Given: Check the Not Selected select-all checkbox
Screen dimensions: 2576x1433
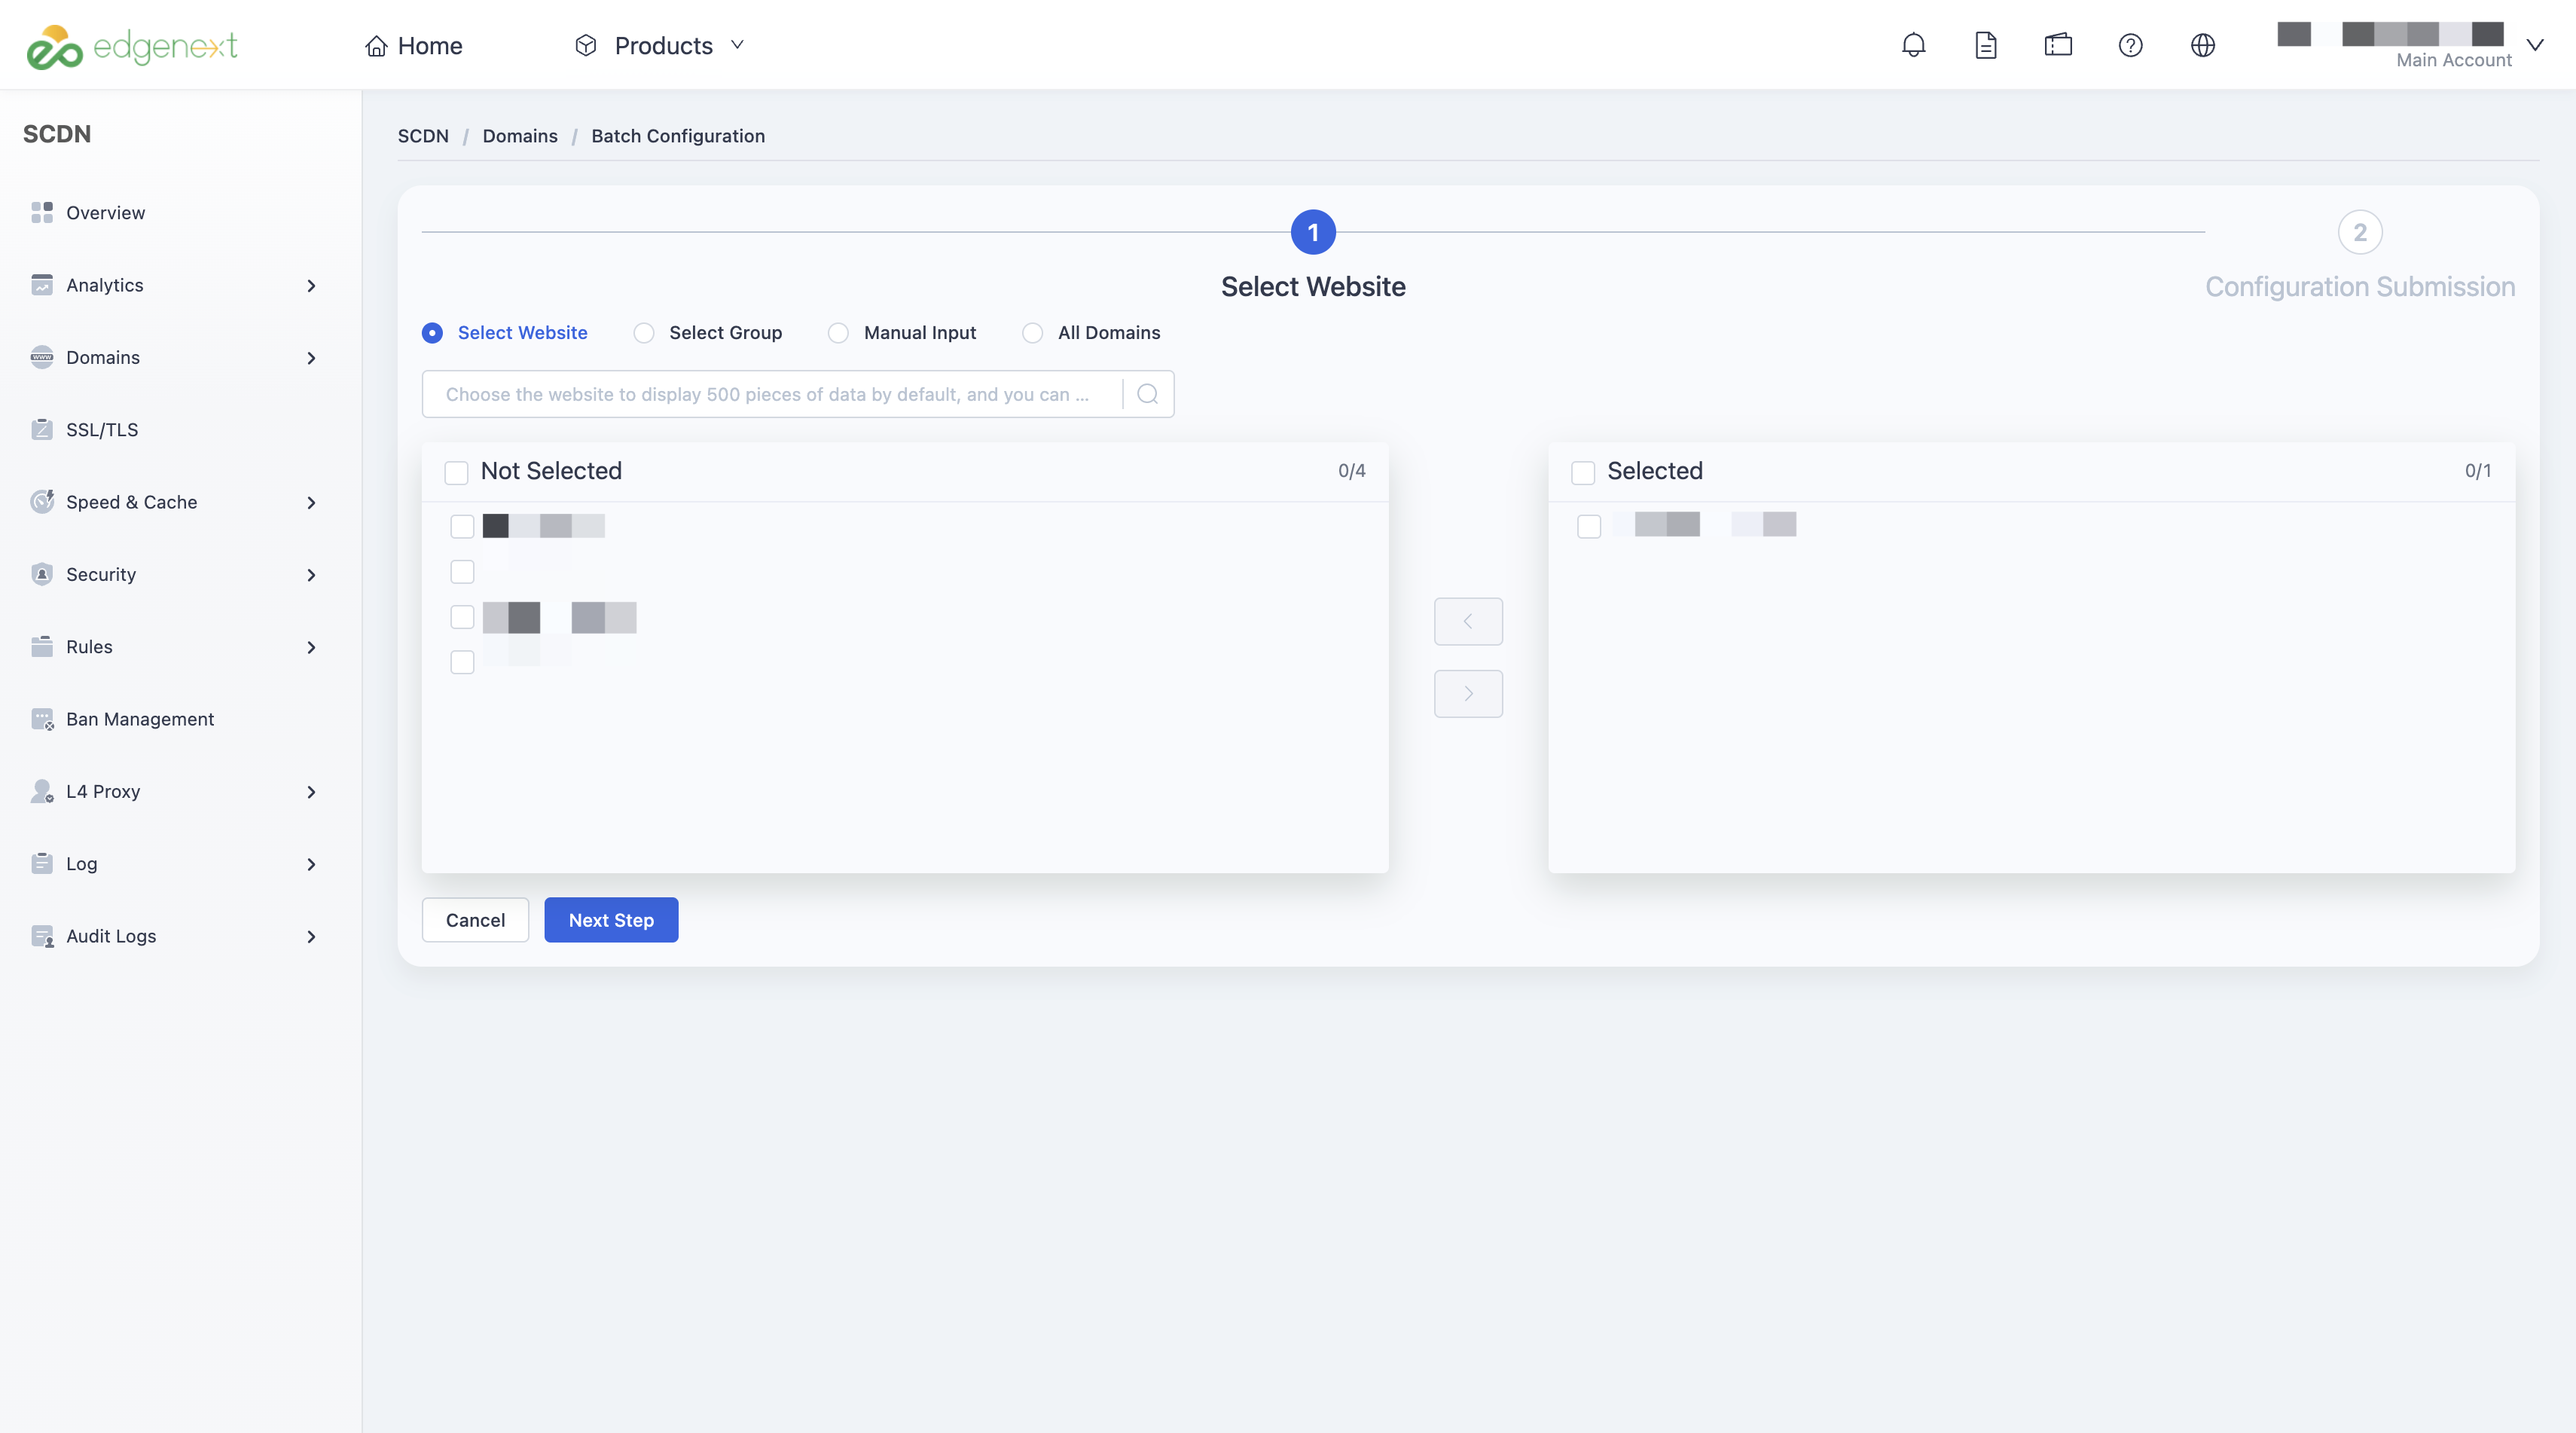Looking at the screenshot, I should click(x=456, y=472).
